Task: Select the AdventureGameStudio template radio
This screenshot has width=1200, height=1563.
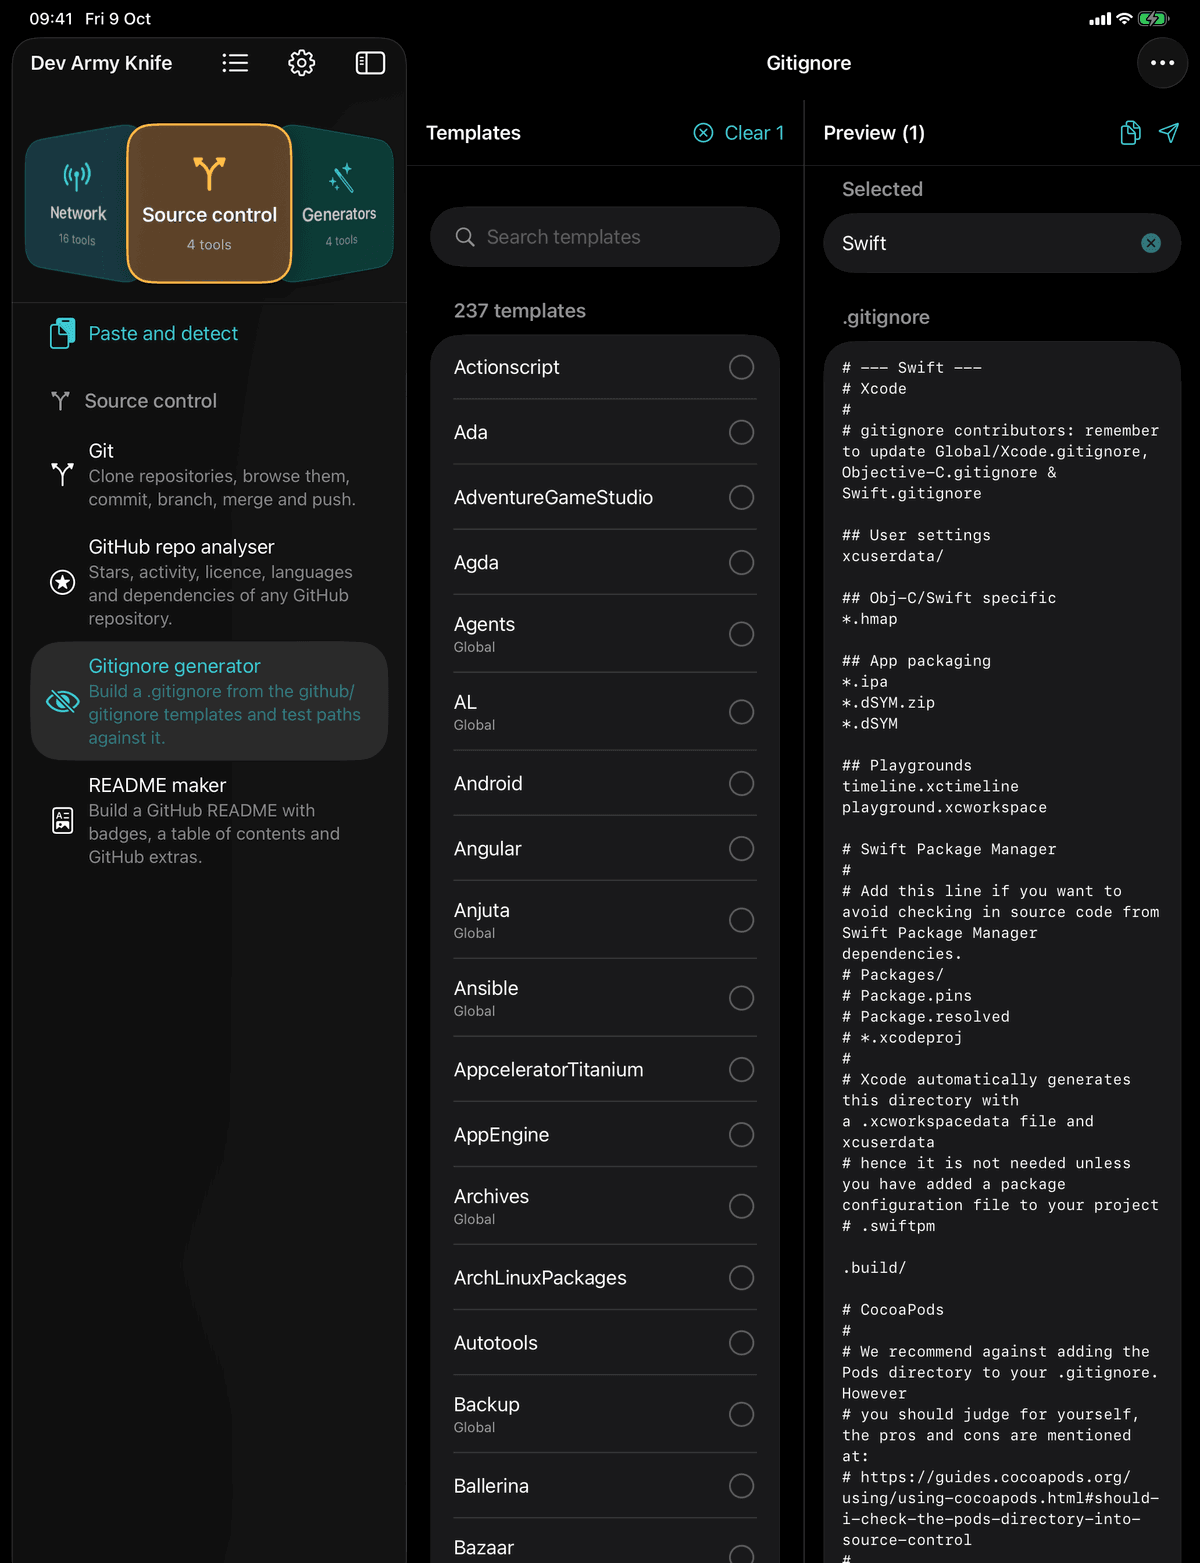Action: [741, 497]
